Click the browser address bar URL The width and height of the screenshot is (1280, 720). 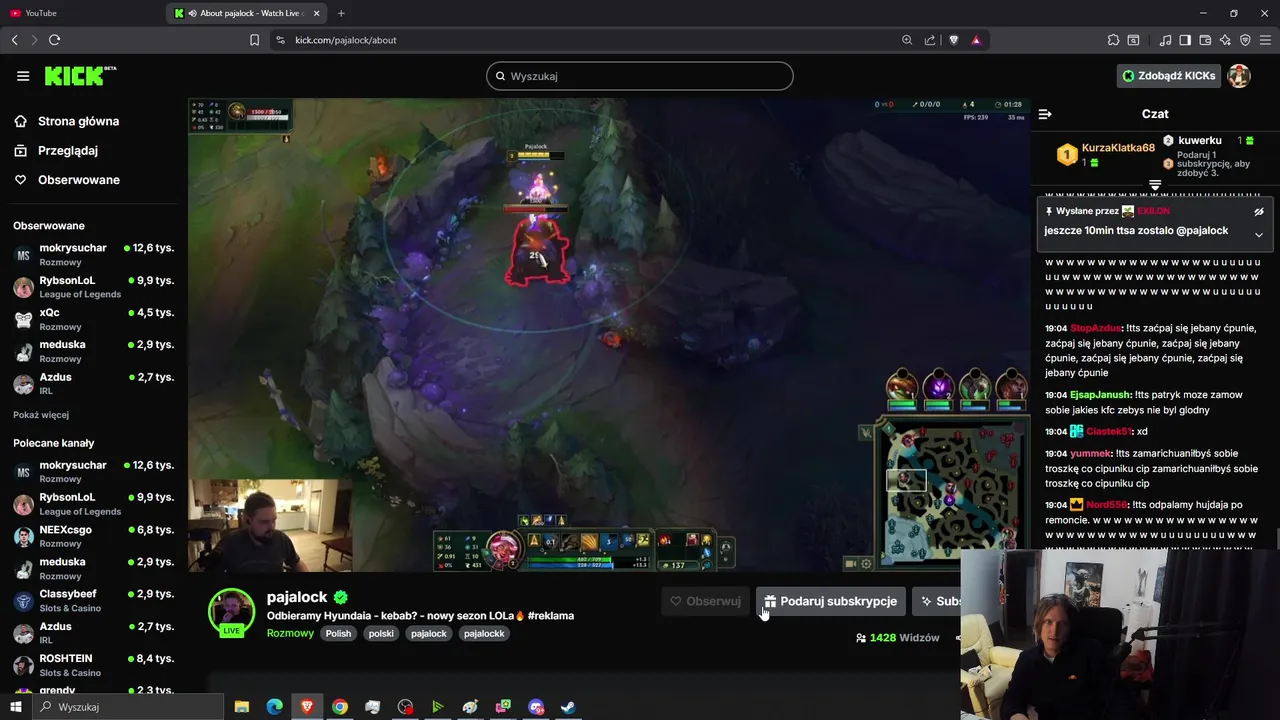pyautogui.click(x=346, y=40)
